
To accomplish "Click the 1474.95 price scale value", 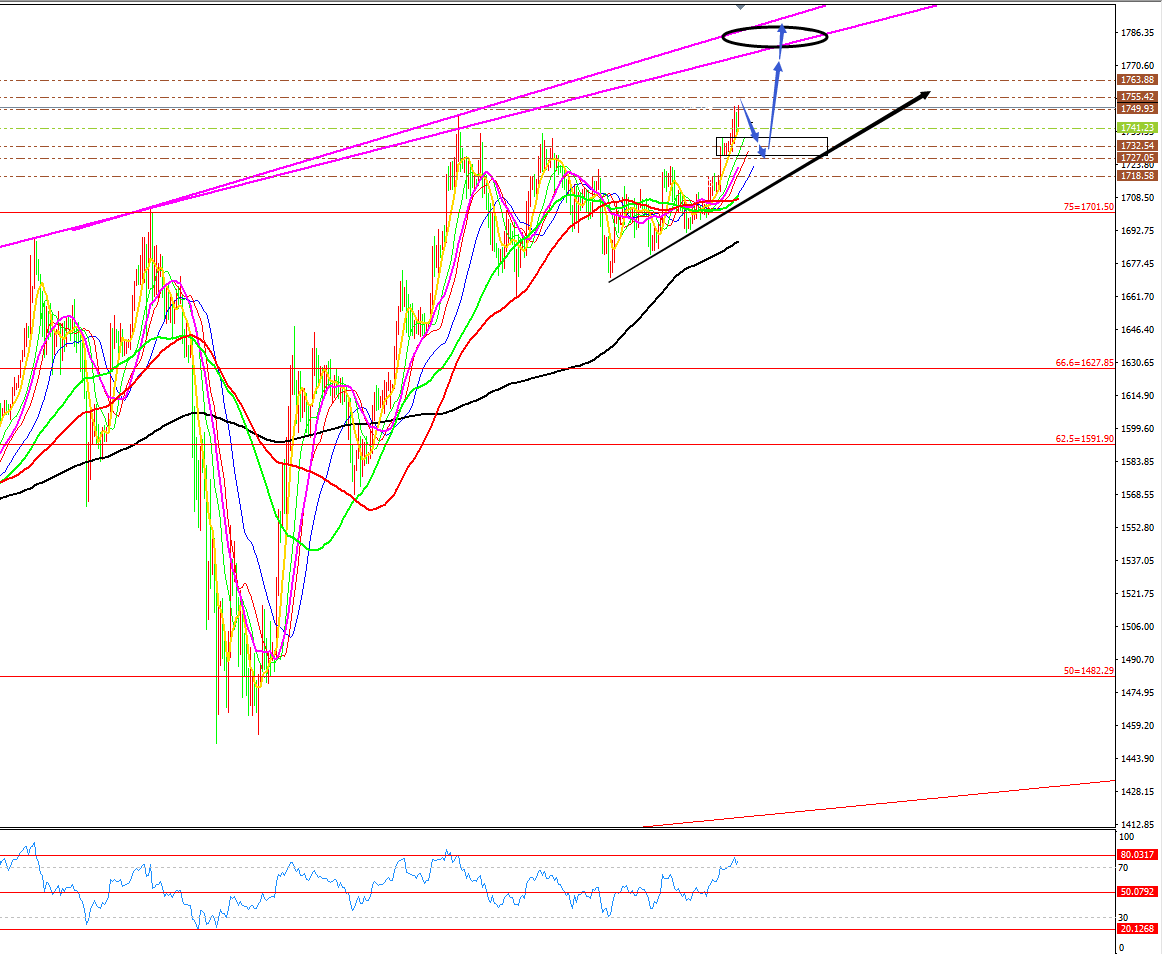I will pyautogui.click(x=1137, y=693).
